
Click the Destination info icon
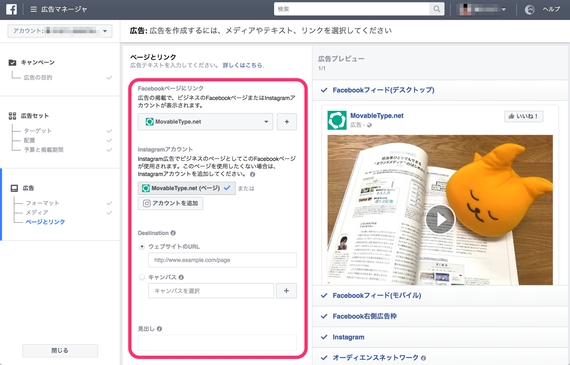[173, 233]
